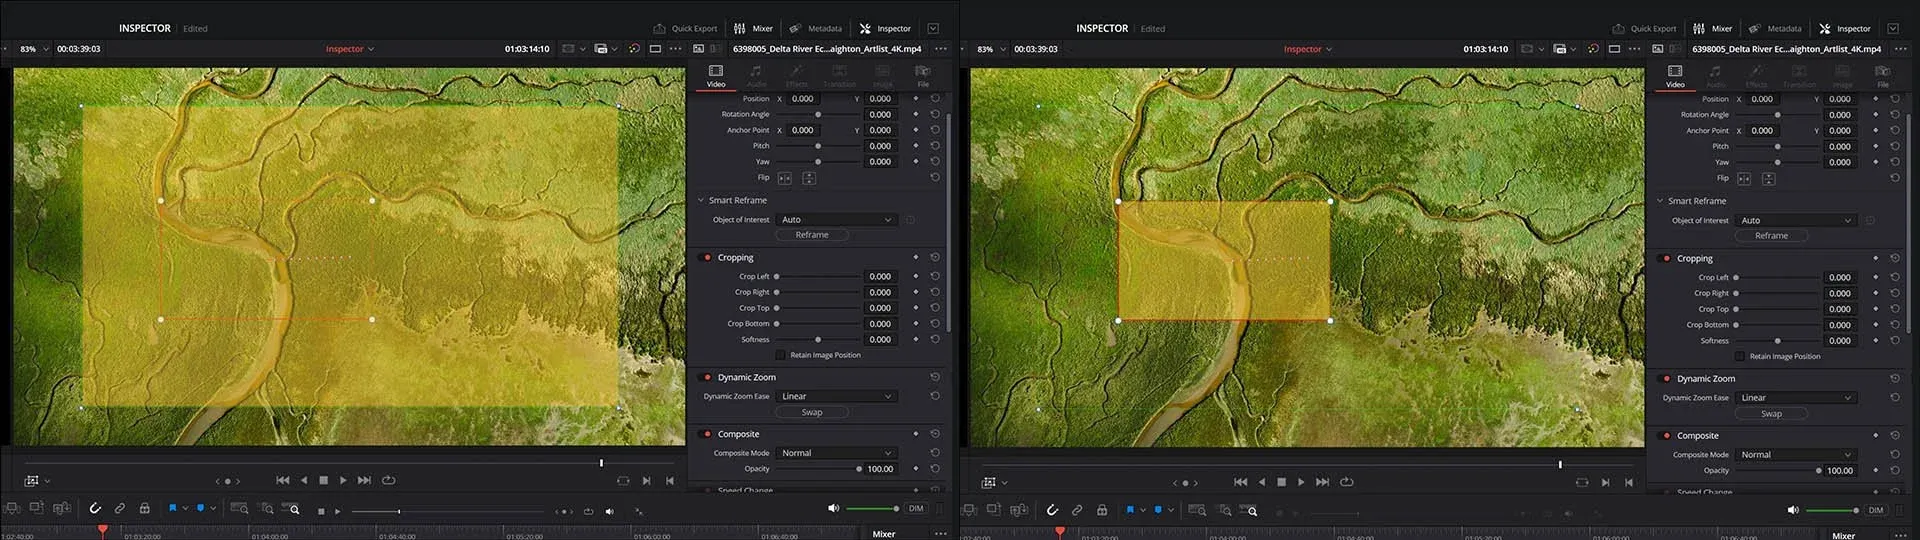Screen dimensions: 1920x540
Task: Click Quick Export in the right window
Action: pyautogui.click(x=1644, y=28)
